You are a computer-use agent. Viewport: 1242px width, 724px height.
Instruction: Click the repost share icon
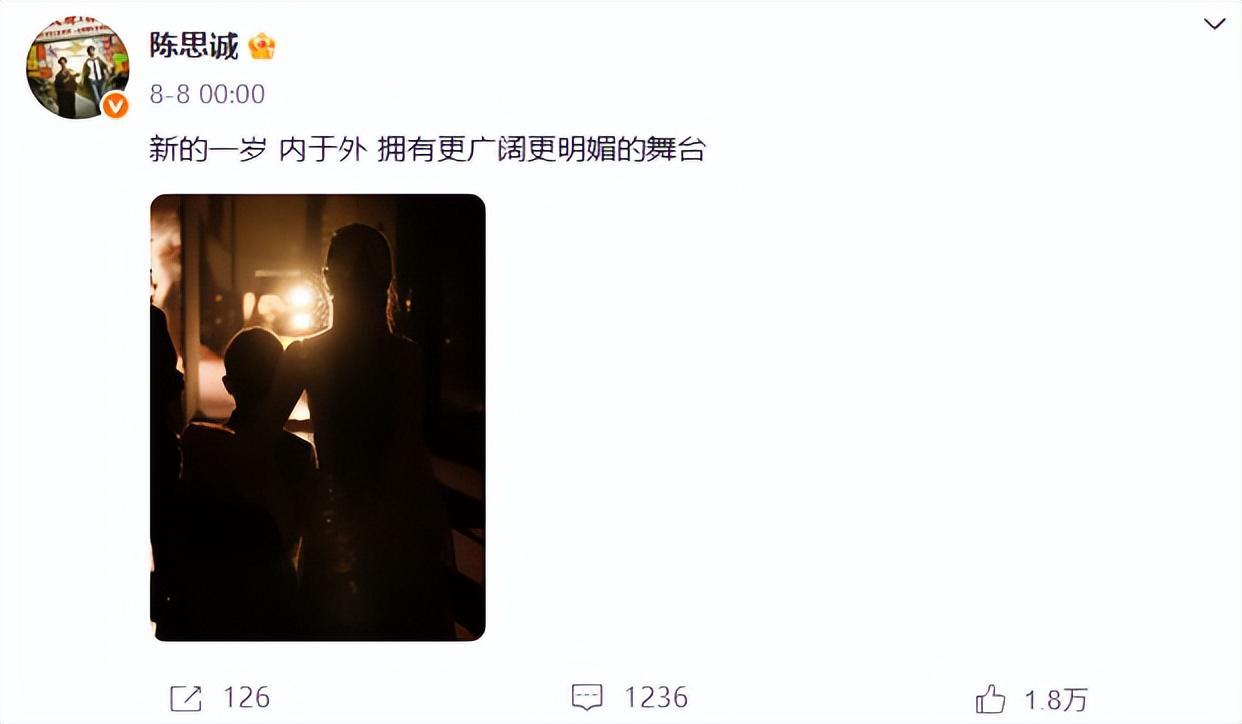click(x=186, y=698)
